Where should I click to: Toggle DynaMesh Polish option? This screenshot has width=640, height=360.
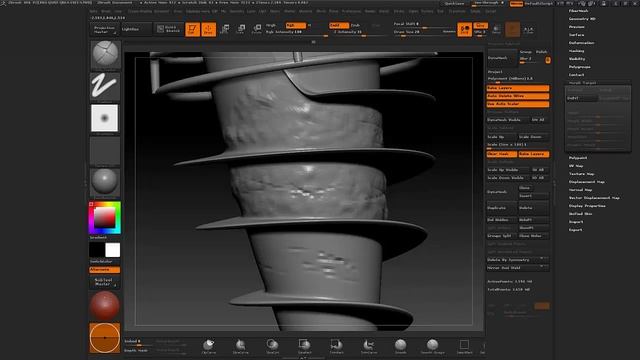pyautogui.click(x=541, y=52)
